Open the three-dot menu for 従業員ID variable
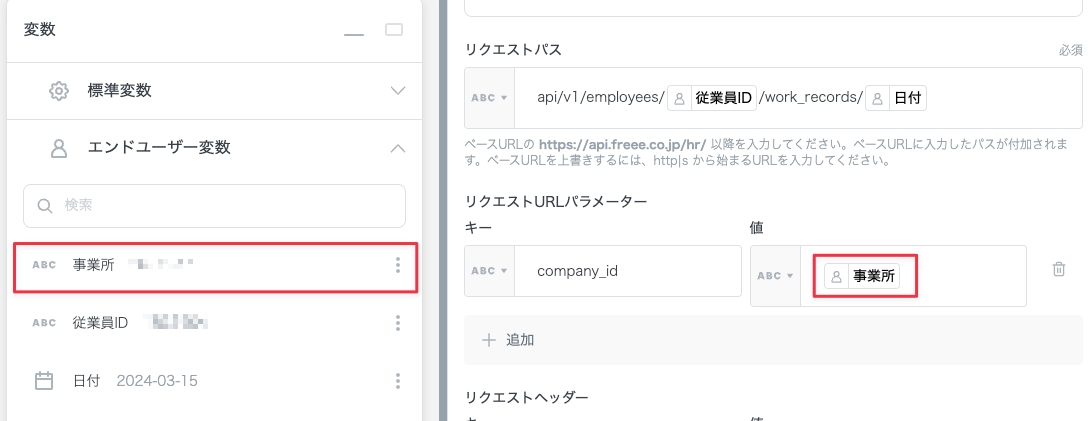This screenshot has width=1092, height=421. (x=398, y=323)
